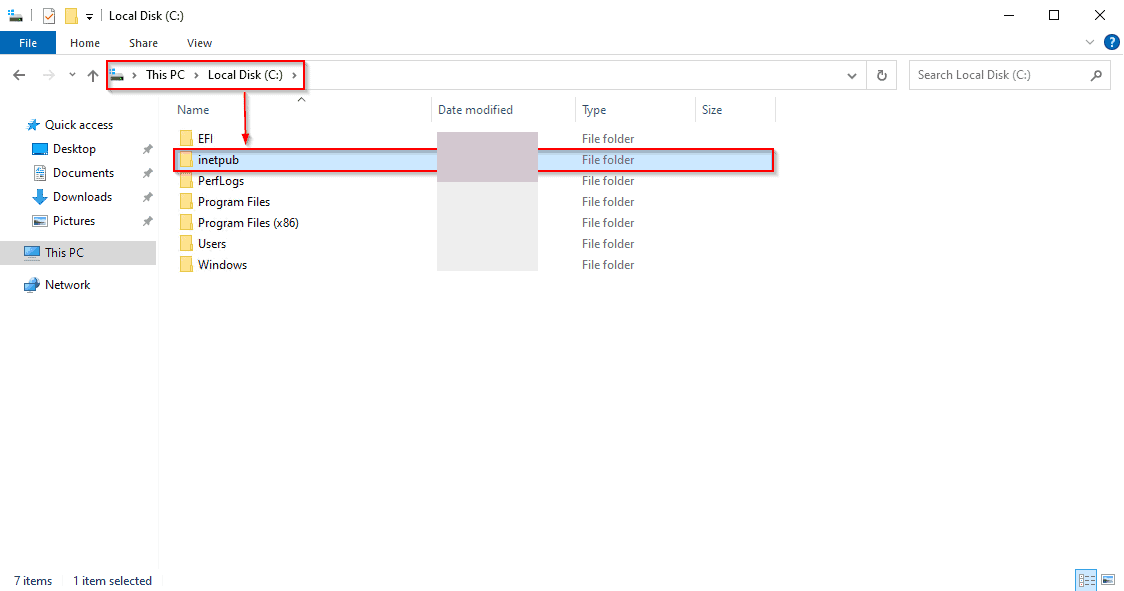Select the Users folder
Viewport: 1124px width, 591px height.
point(213,243)
